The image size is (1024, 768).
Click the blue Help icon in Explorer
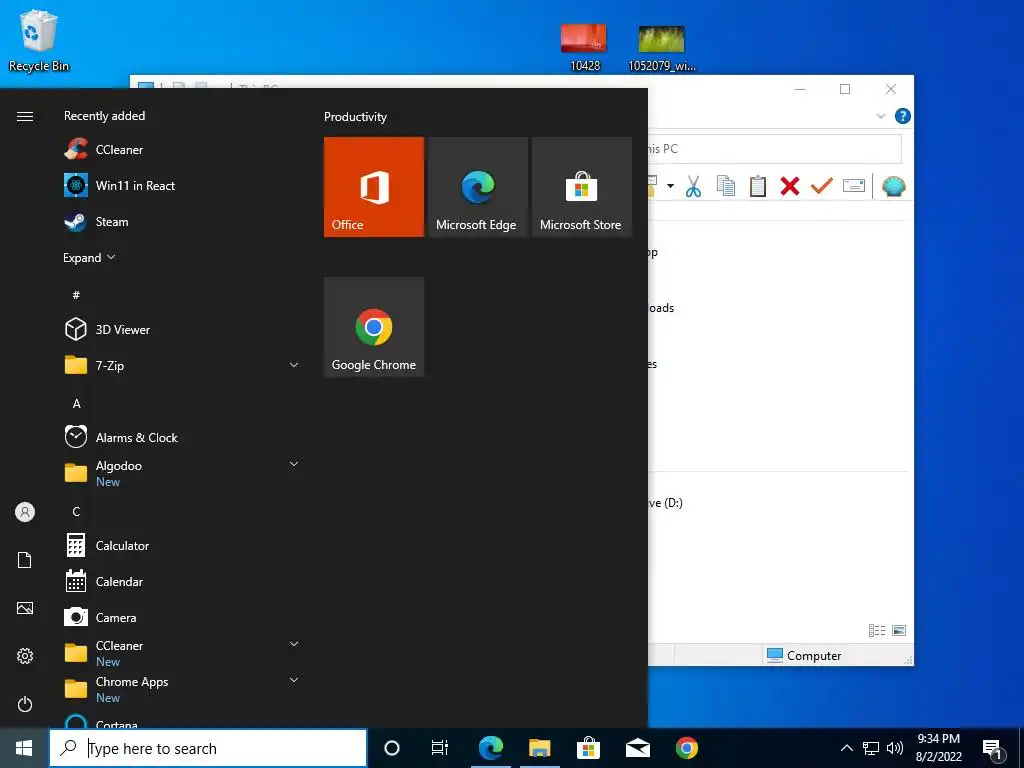(x=903, y=116)
